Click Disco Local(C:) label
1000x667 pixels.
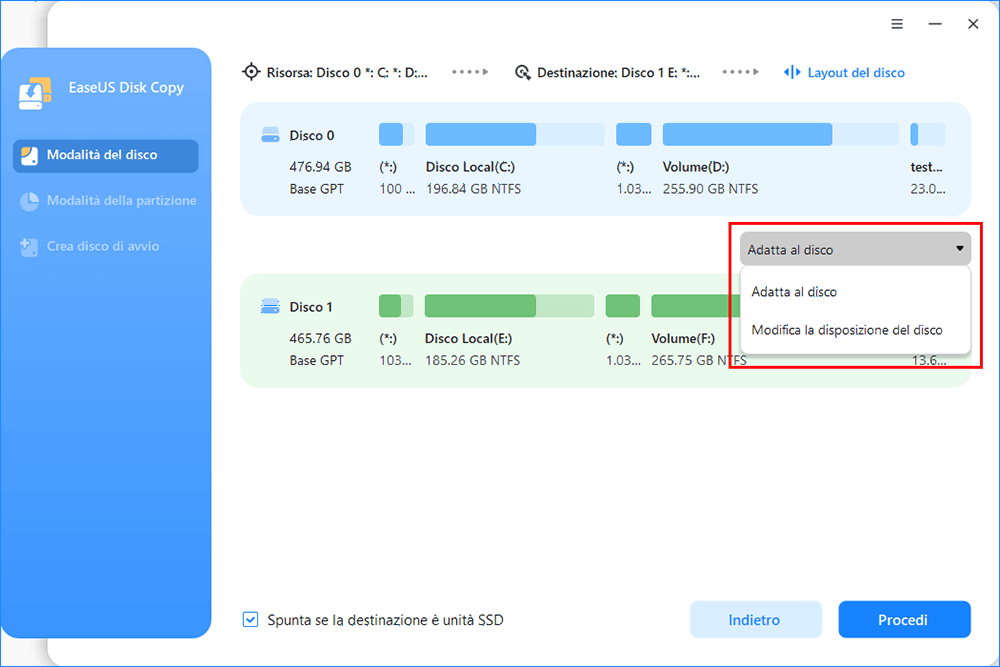pyautogui.click(x=471, y=167)
